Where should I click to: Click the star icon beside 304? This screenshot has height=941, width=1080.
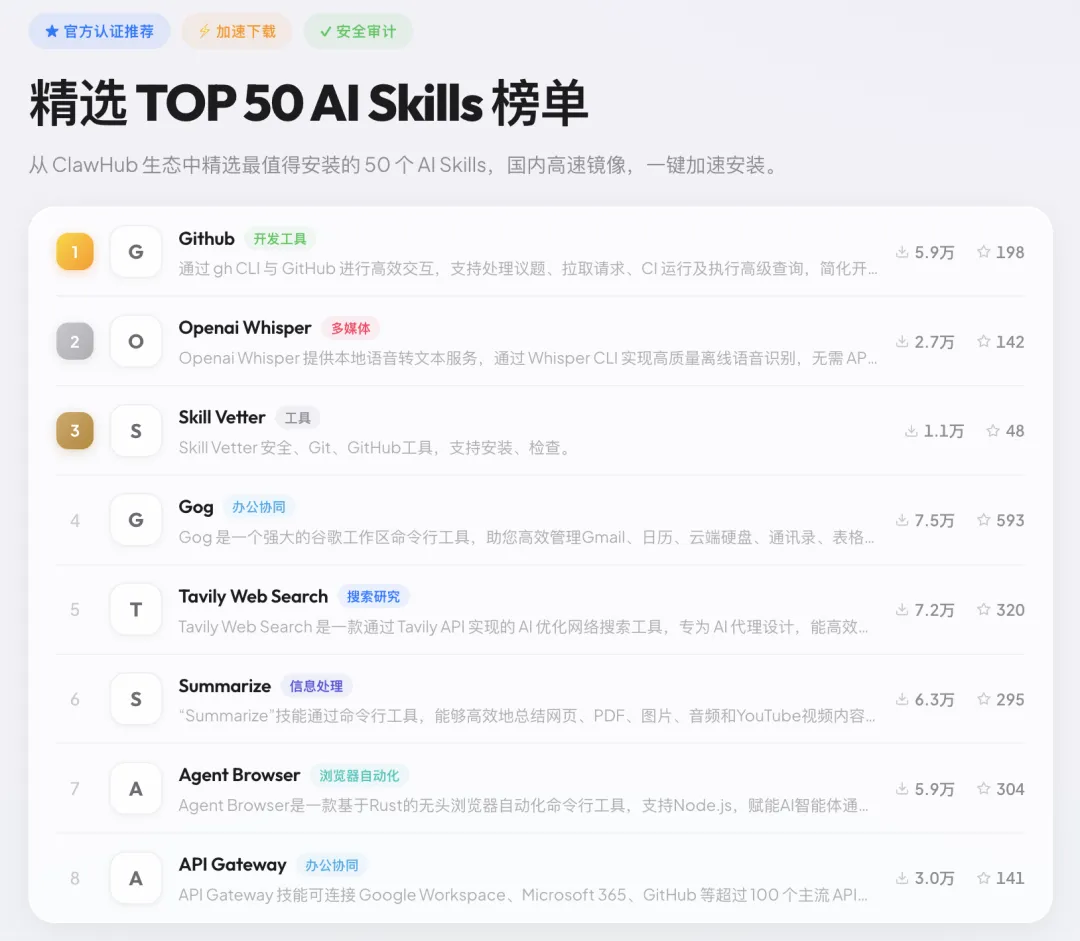tap(984, 788)
